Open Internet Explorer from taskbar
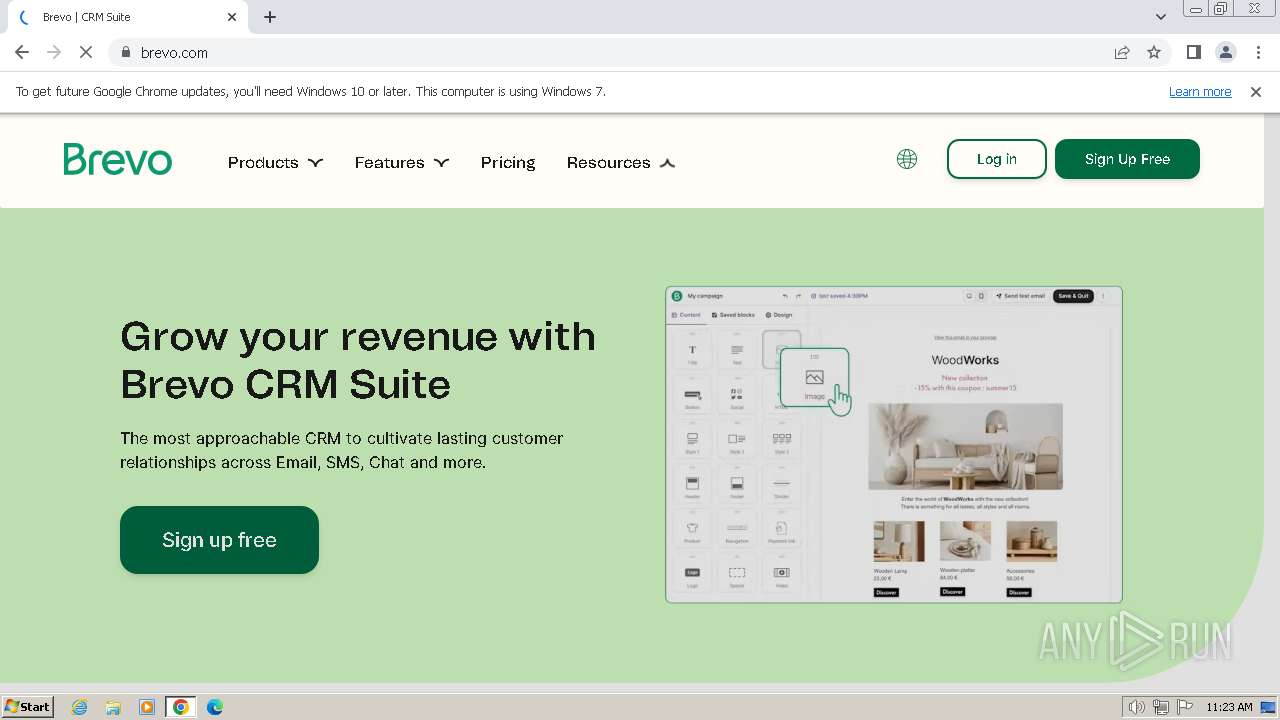 click(x=80, y=707)
